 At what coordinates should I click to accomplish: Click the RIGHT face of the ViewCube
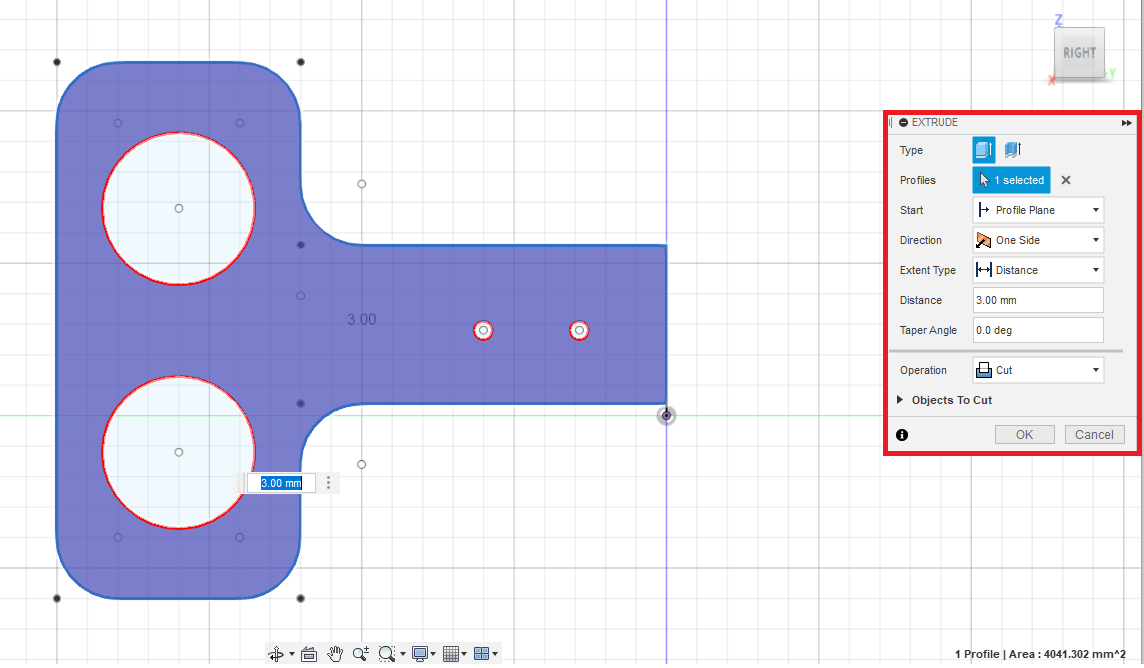pos(1079,53)
